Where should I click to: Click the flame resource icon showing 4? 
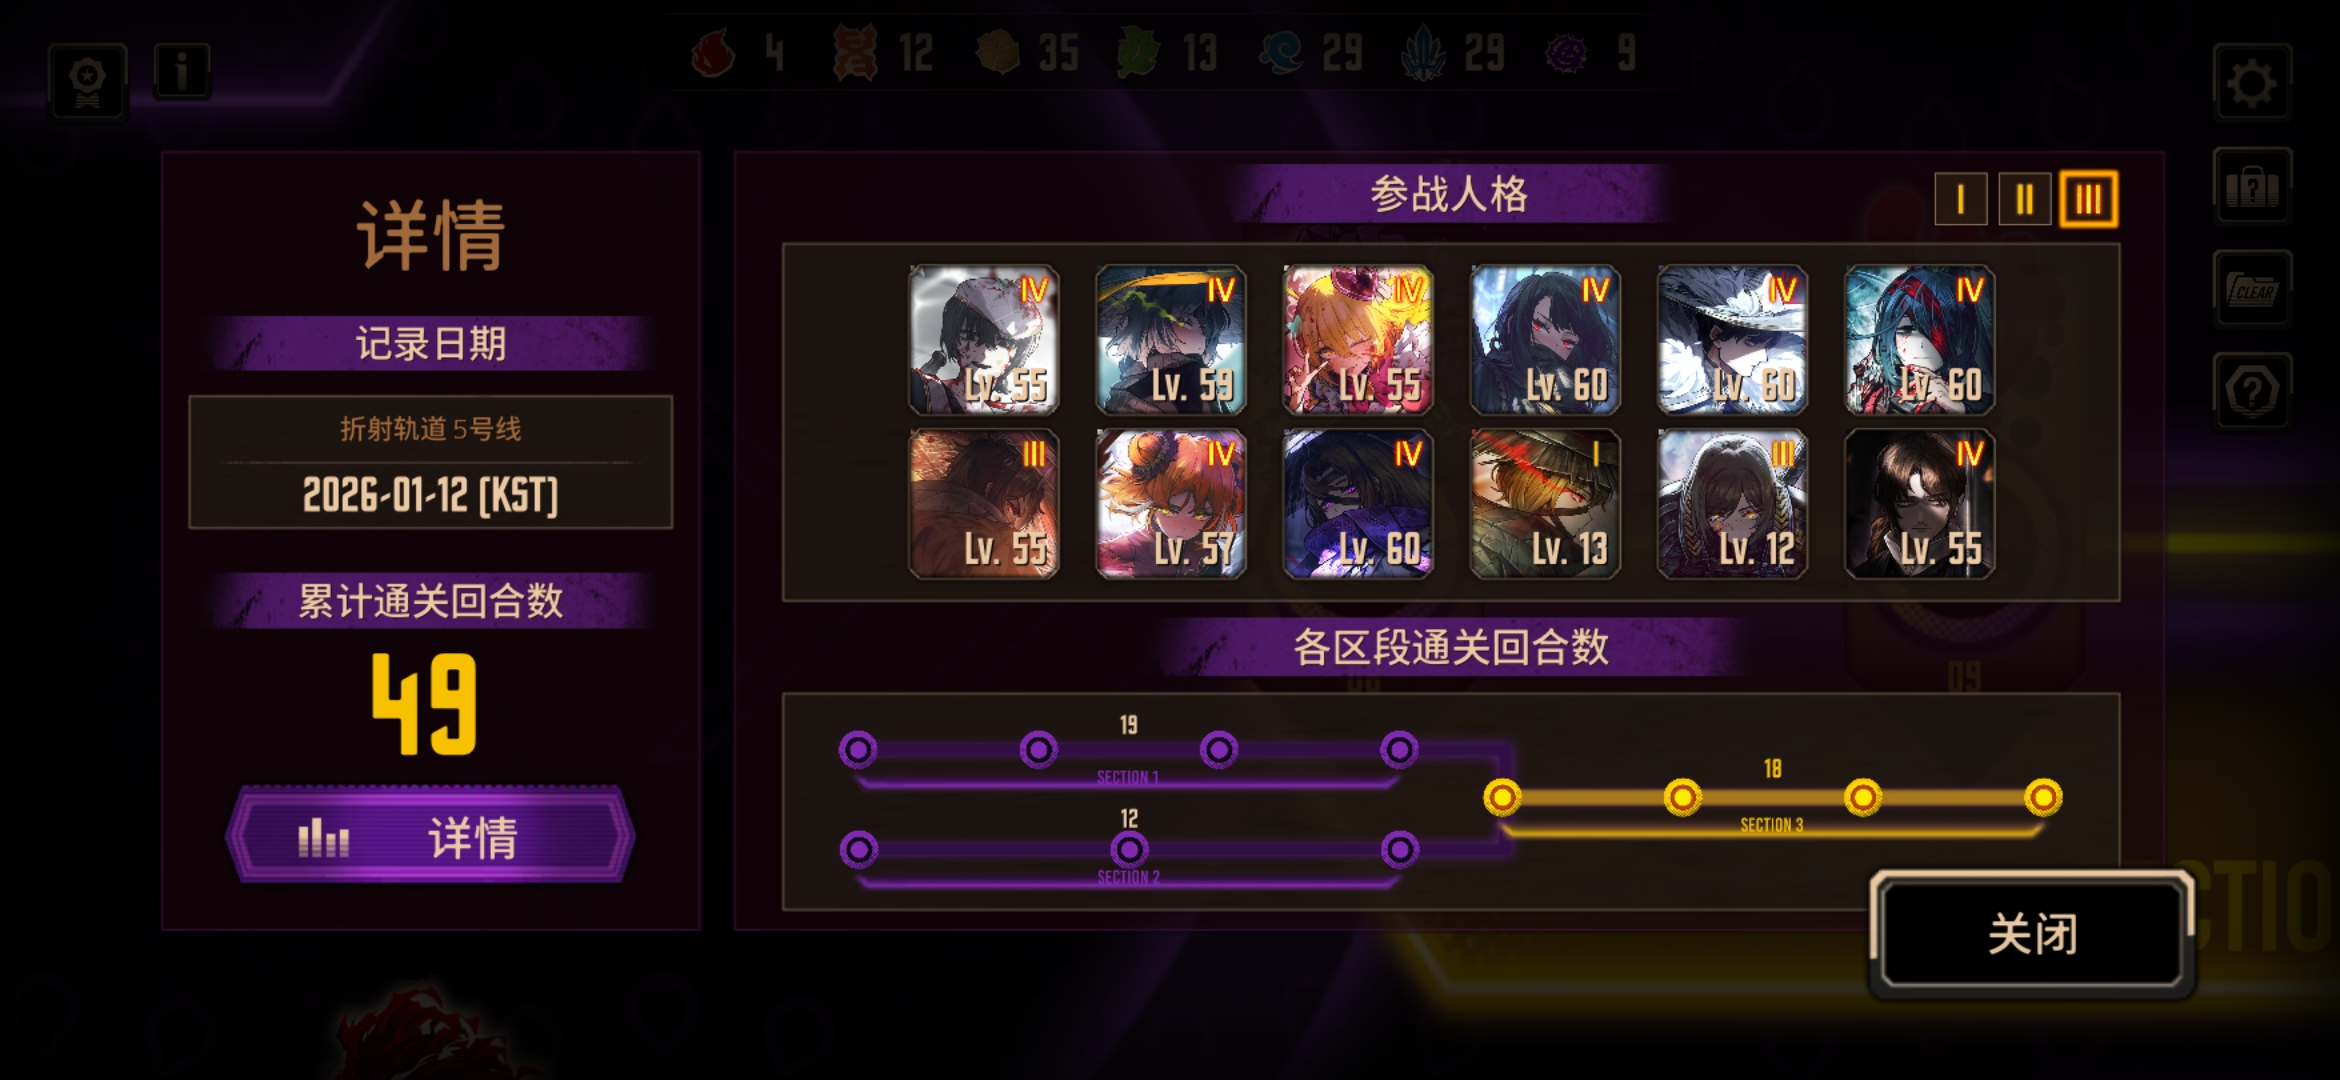pyautogui.click(x=713, y=53)
